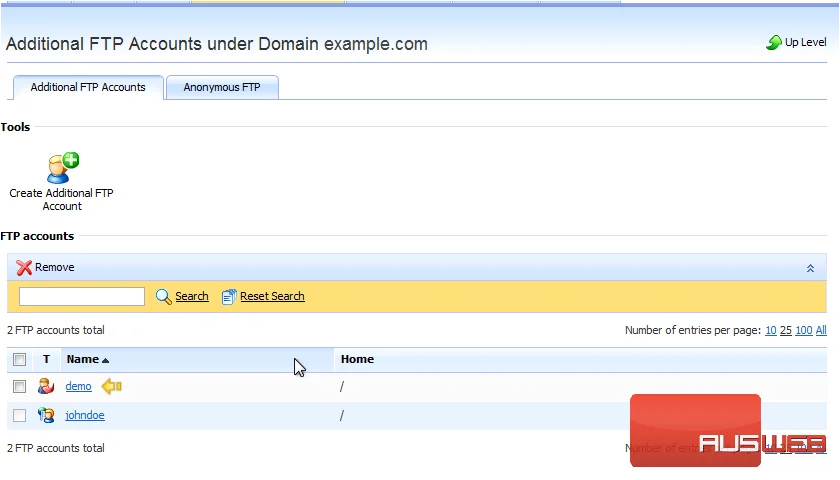Click the magnifying glass Search icon
The image size is (840, 480).
click(163, 296)
